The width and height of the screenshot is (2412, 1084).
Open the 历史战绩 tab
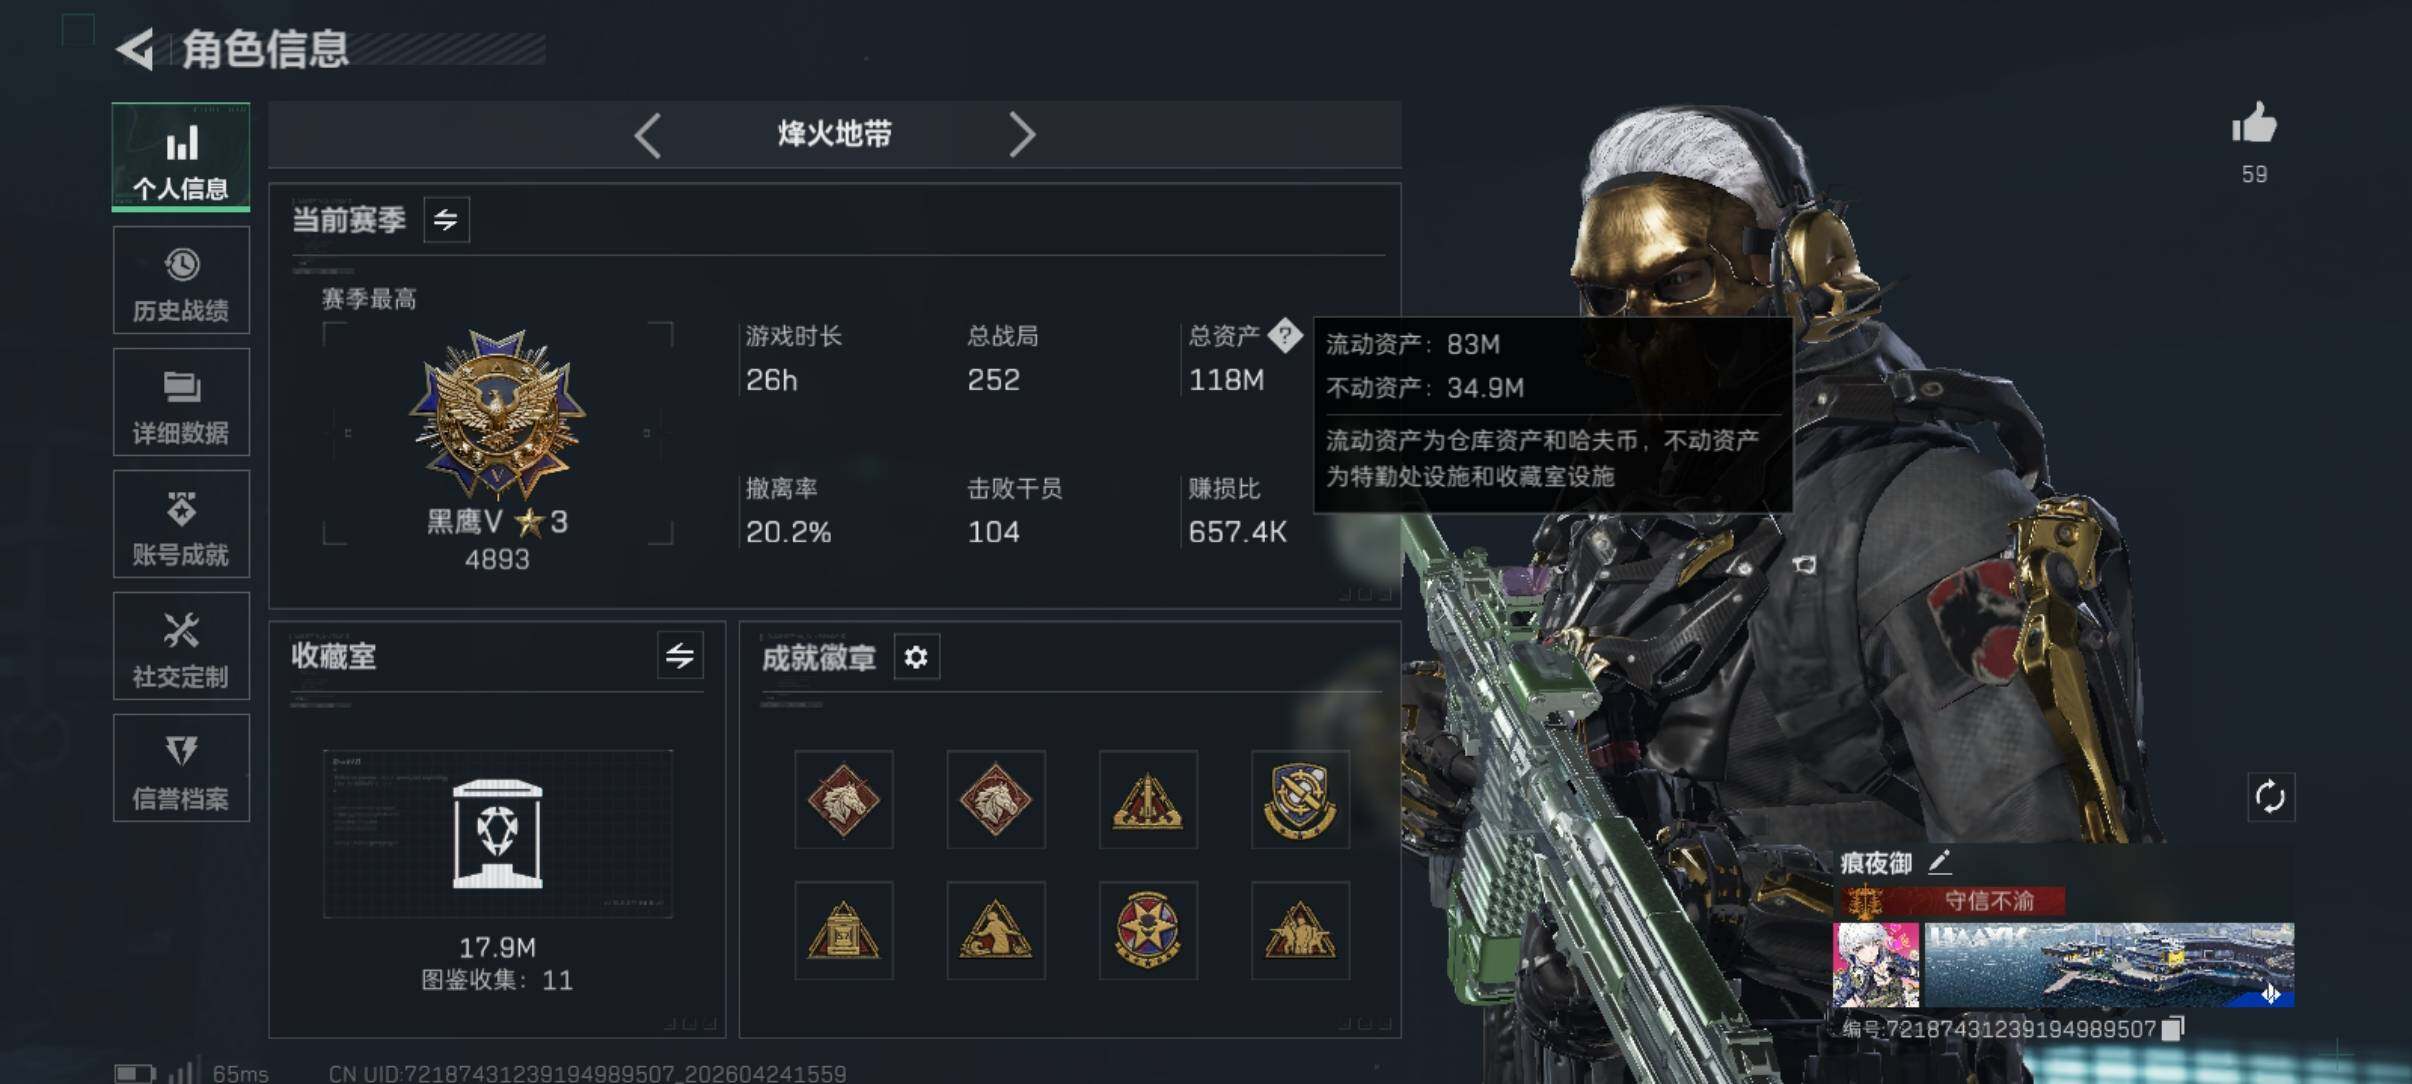[x=181, y=280]
